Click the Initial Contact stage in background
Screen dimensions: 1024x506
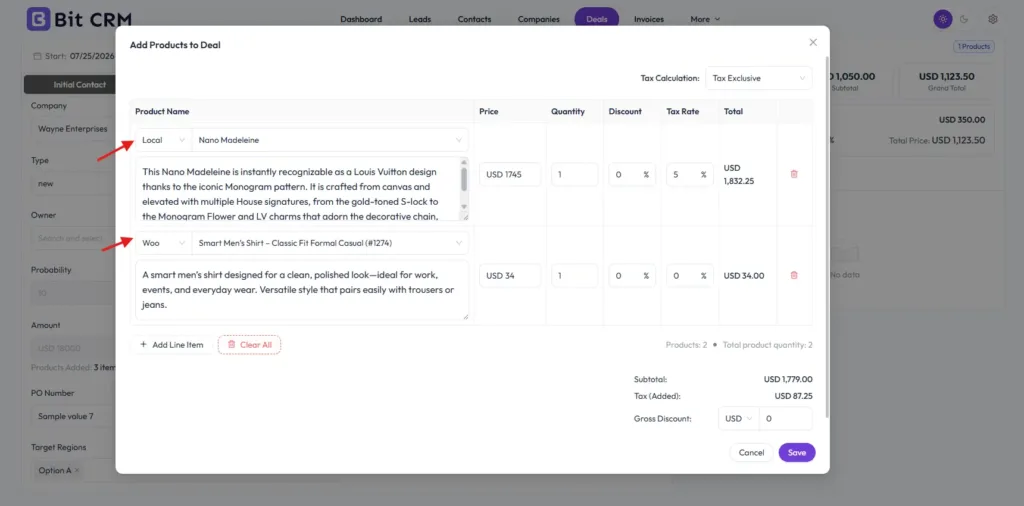point(70,84)
